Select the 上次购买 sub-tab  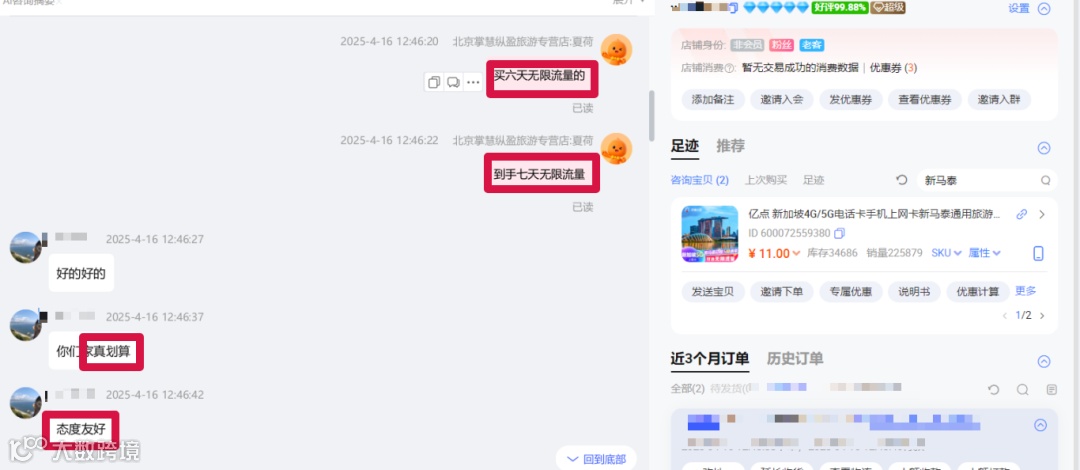pyautogui.click(x=765, y=181)
